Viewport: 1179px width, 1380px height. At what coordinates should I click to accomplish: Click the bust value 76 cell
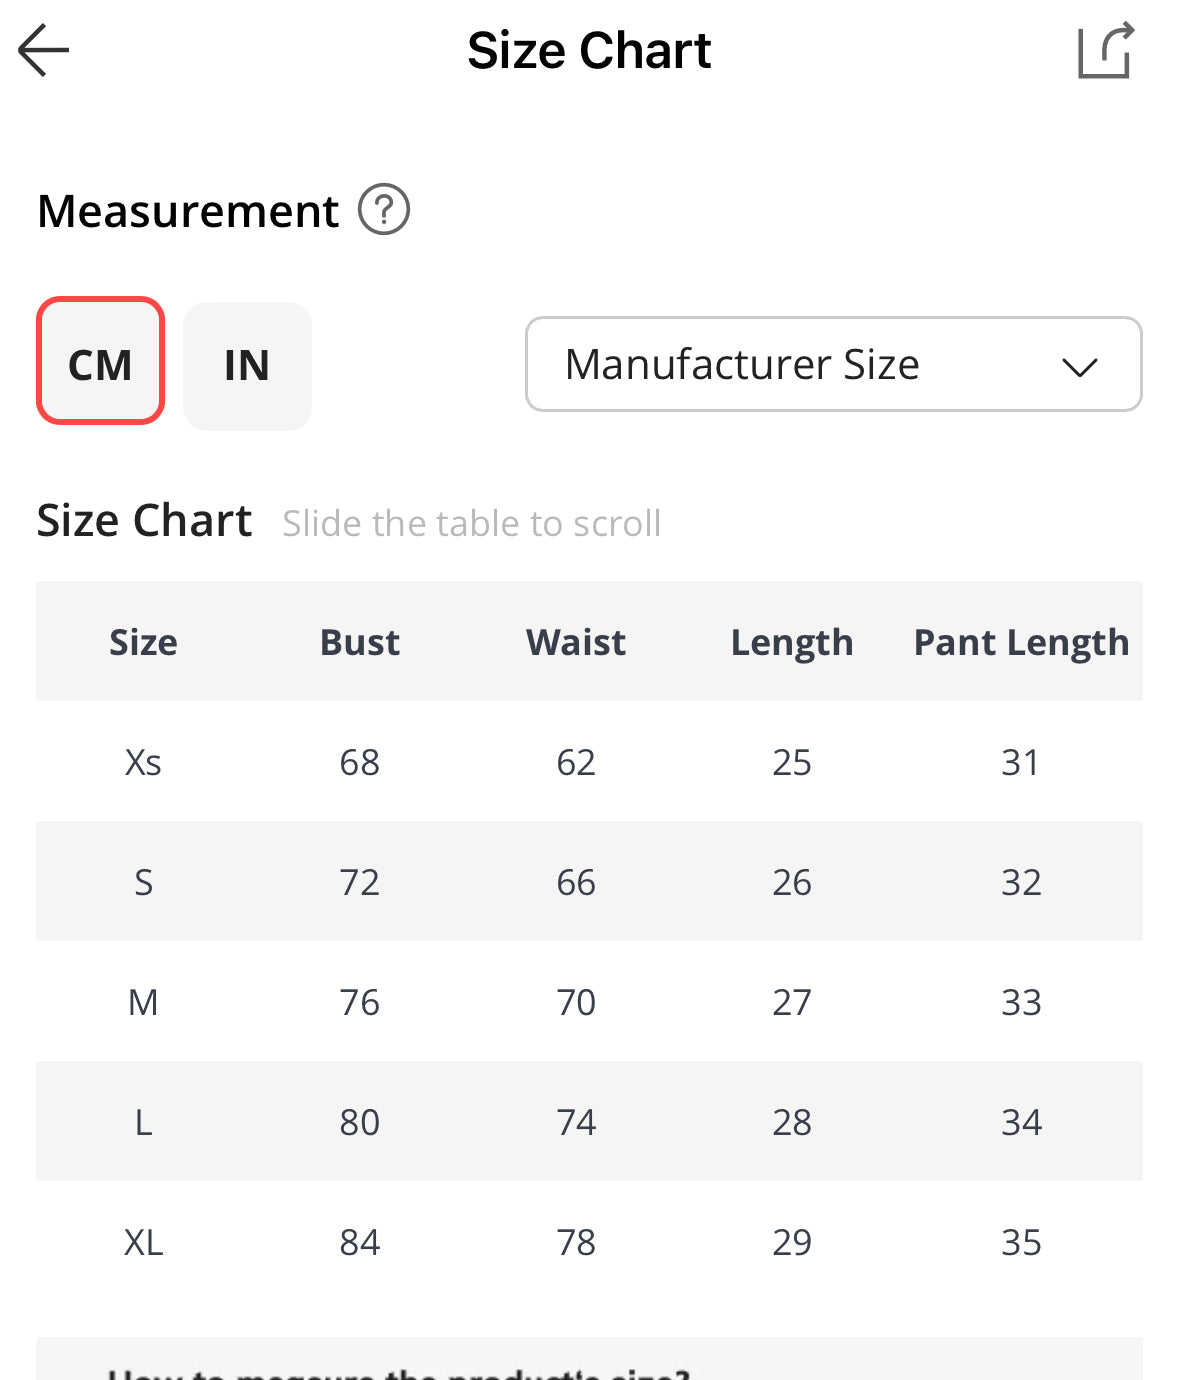pyautogui.click(x=360, y=1002)
